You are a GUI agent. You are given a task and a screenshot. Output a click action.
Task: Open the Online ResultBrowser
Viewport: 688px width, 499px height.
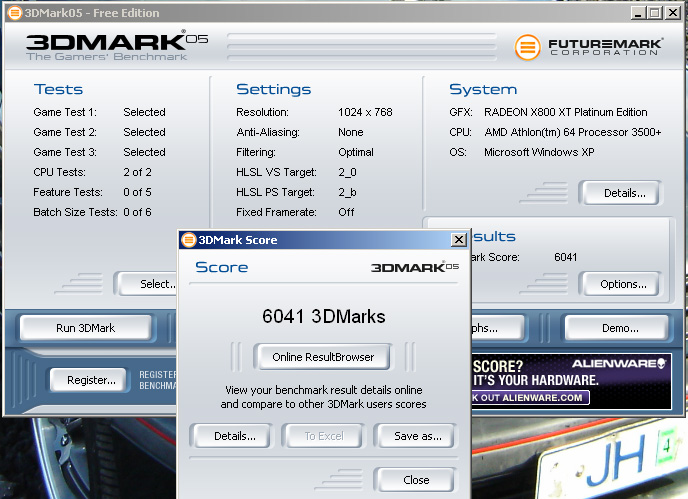tap(323, 356)
